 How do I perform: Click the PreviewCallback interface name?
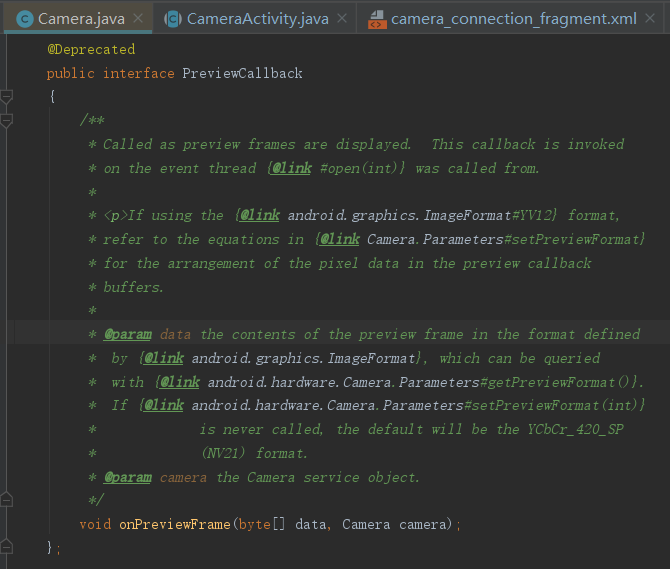coord(242,73)
